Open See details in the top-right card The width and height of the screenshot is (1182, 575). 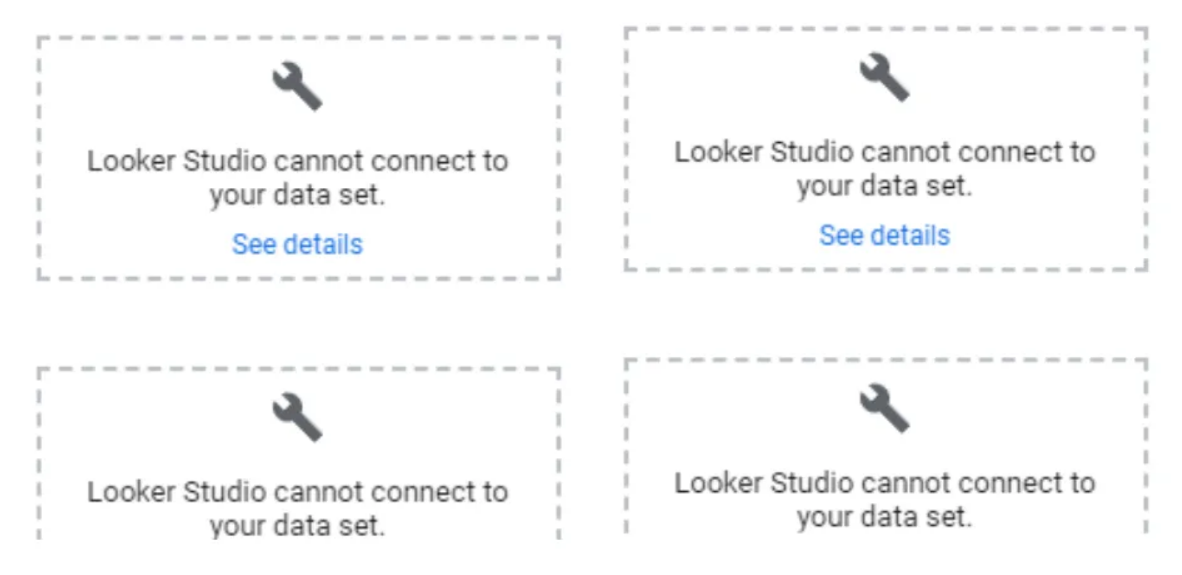pyautogui.click(x=884, y=235)
